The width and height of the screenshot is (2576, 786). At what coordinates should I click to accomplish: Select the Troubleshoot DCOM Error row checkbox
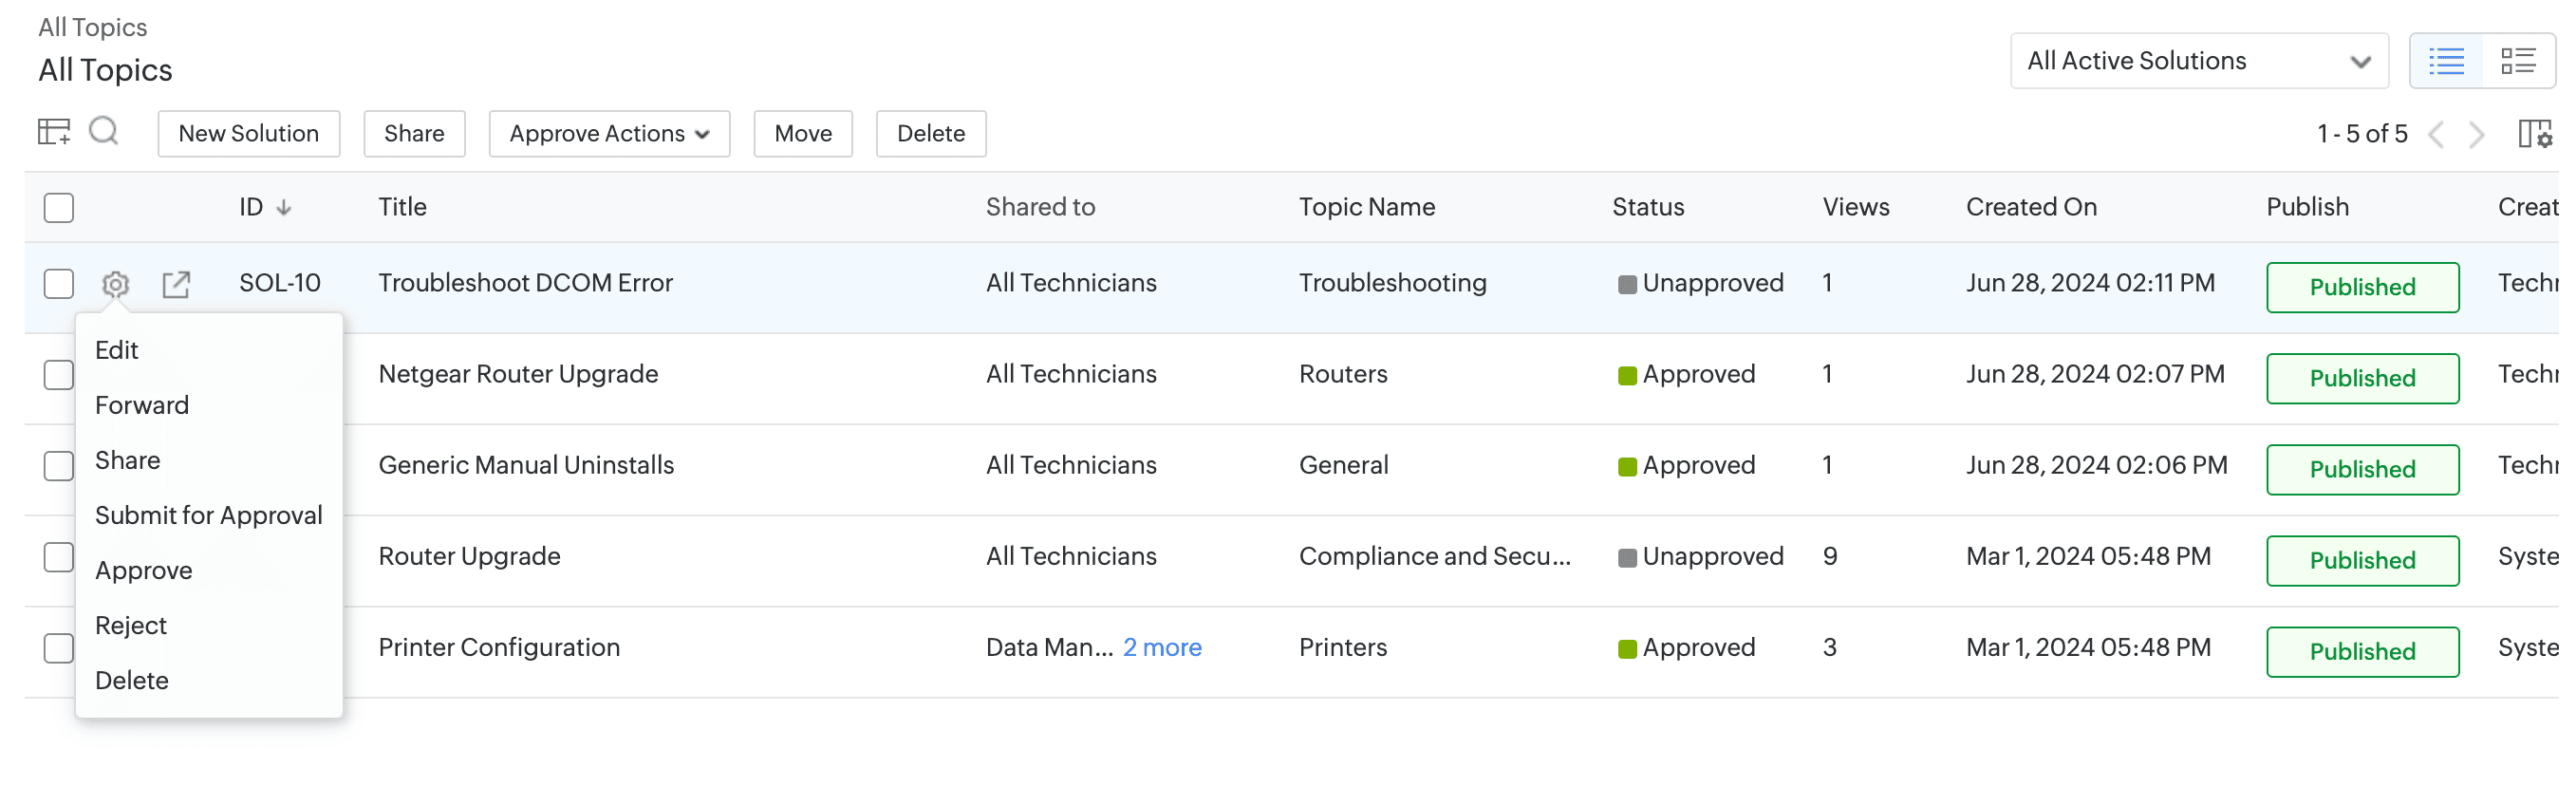[59, 284]
